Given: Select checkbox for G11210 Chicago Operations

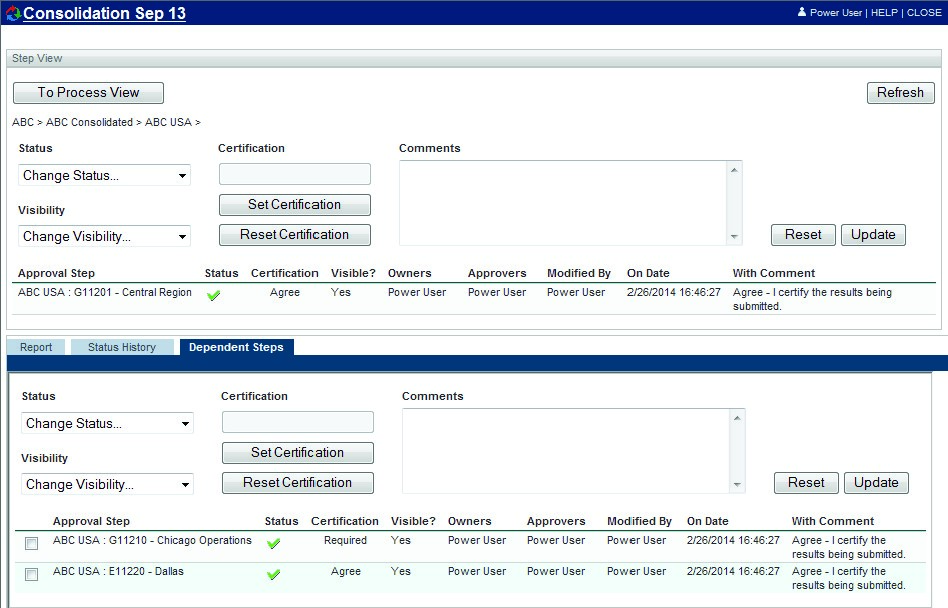Looking at the screenshot, I should [x=32, y=543].
